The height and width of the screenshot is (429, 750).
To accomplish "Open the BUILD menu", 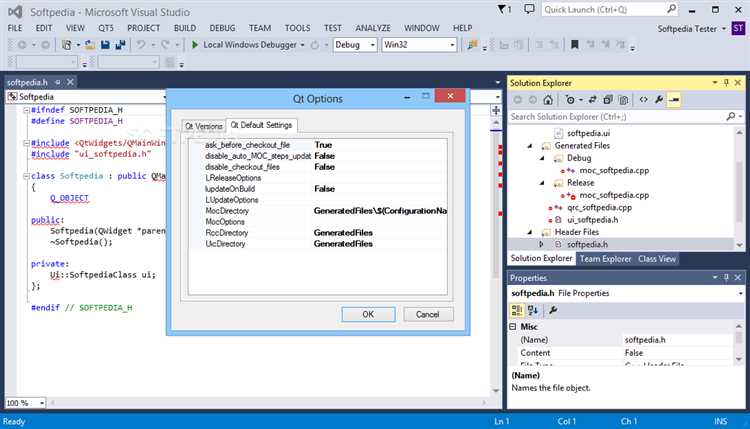I will 185,28.
